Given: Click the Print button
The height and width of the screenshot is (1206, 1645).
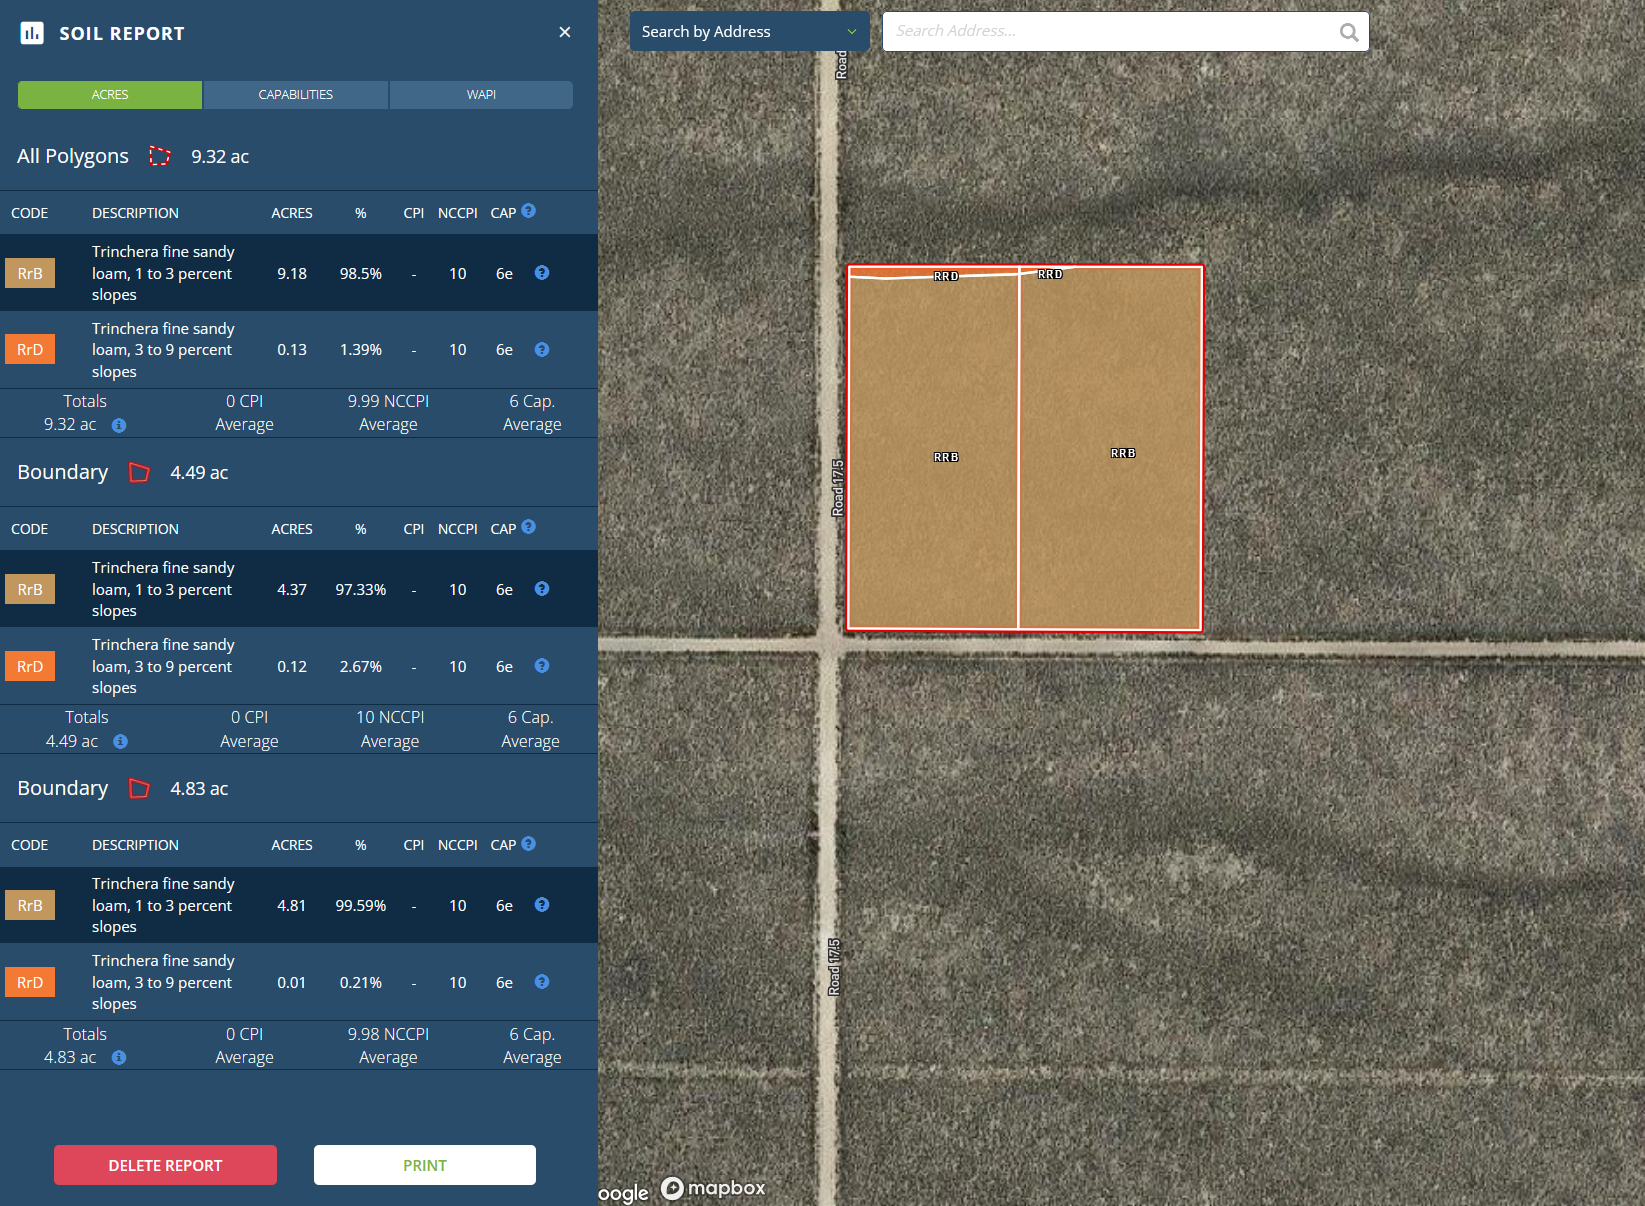Looking at the screenshot, I should click(425, 1165).
